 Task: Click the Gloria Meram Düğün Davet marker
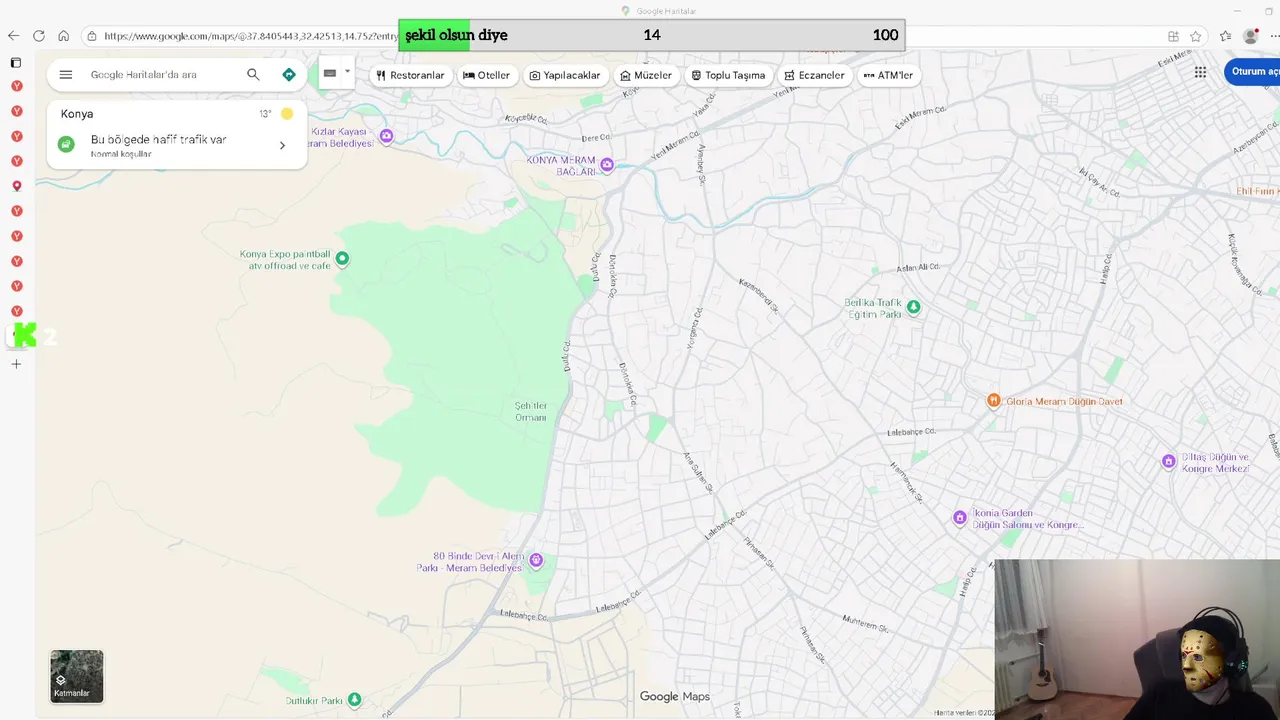coord(994,401)
